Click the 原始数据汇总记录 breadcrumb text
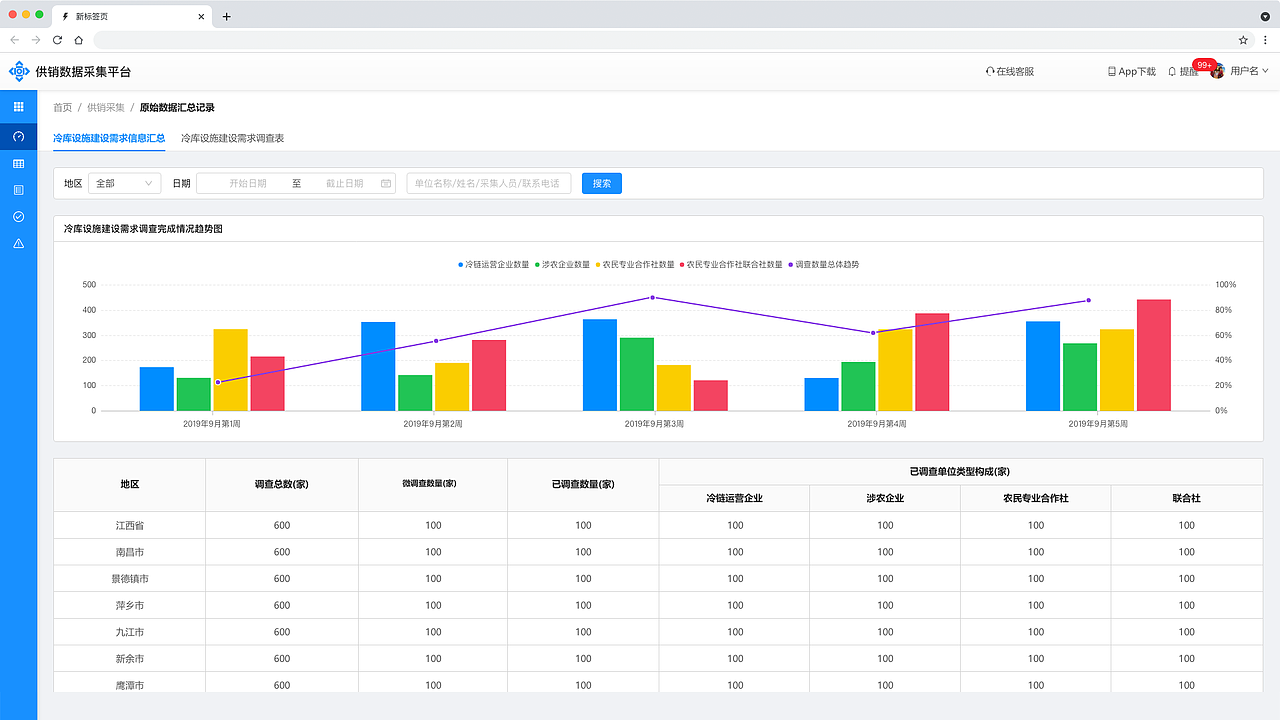 point(177,107)
